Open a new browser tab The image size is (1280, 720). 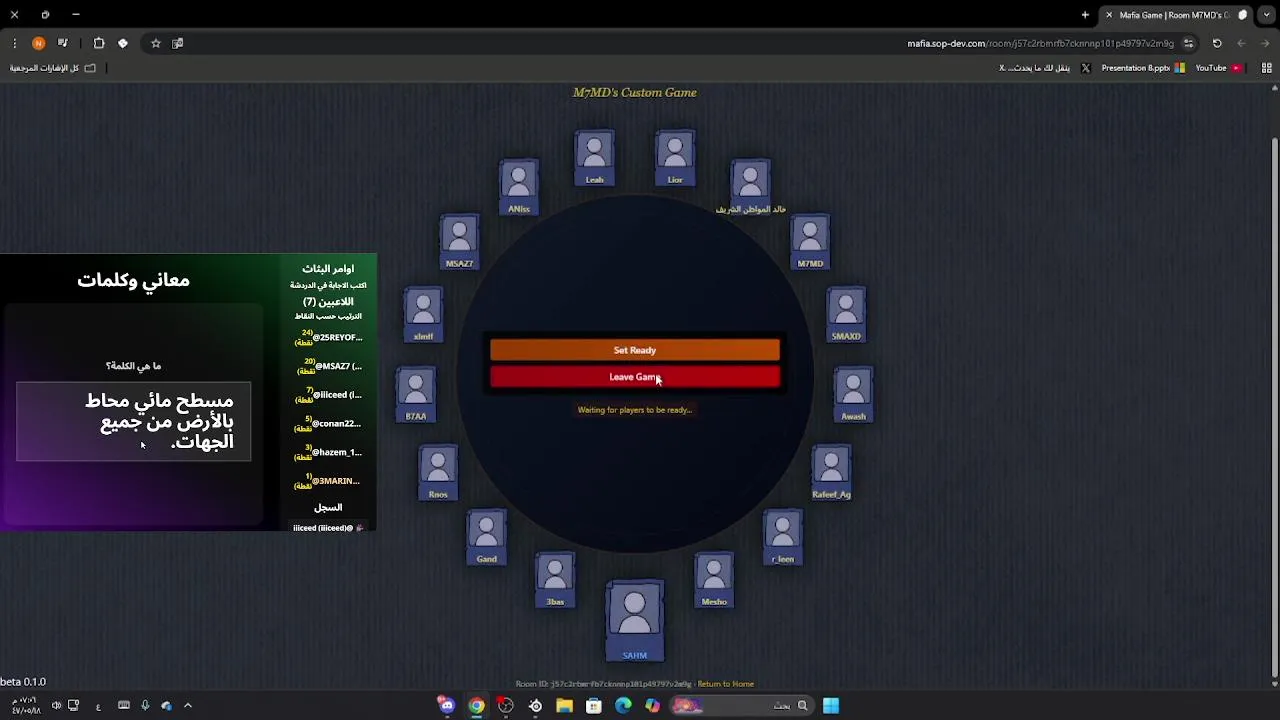coord(1085,15)
